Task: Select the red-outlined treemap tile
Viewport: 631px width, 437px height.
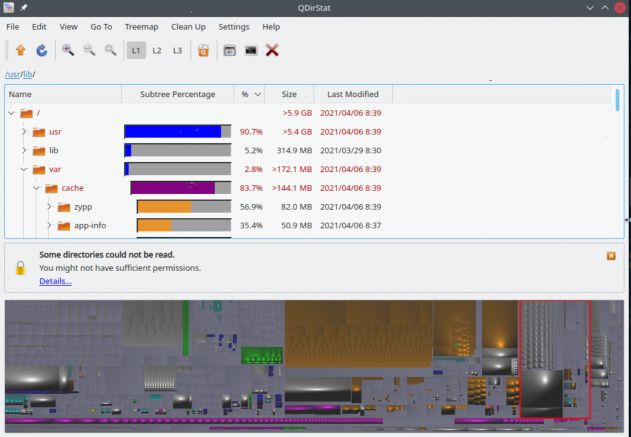Action: coord(555,359)
